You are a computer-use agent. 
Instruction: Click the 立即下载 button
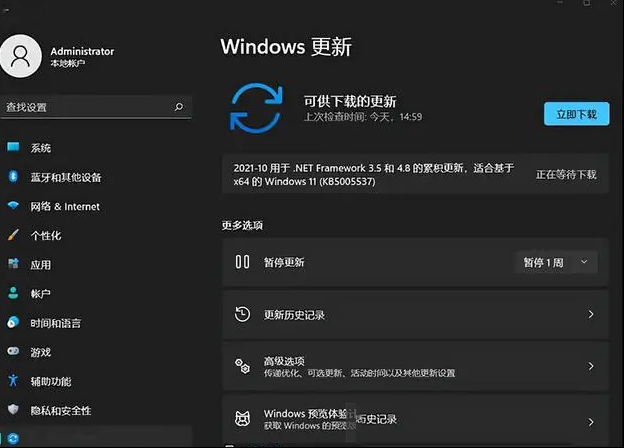[577, 114]
